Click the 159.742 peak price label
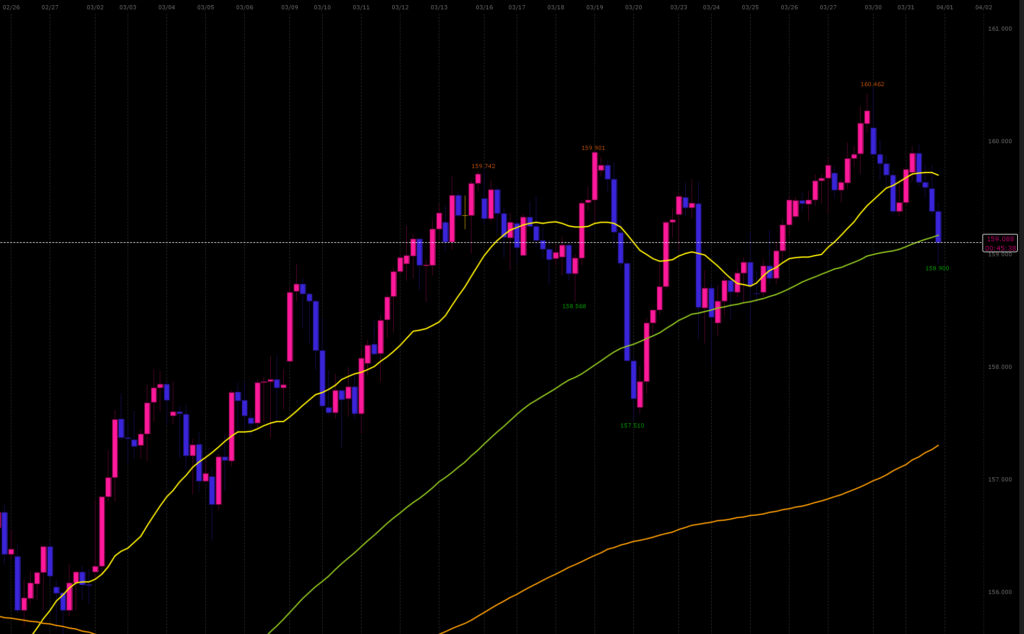 [483, 166]
